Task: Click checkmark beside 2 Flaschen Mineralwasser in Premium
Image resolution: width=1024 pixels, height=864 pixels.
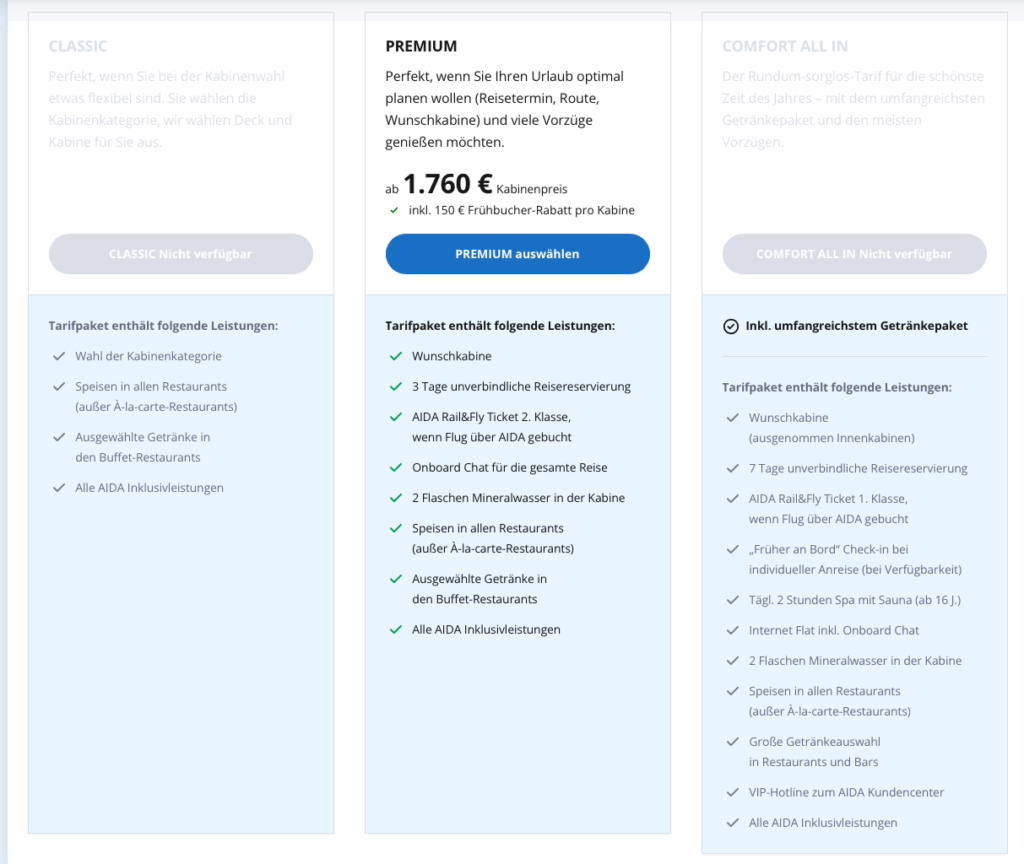Action: [x=396, y=498]
